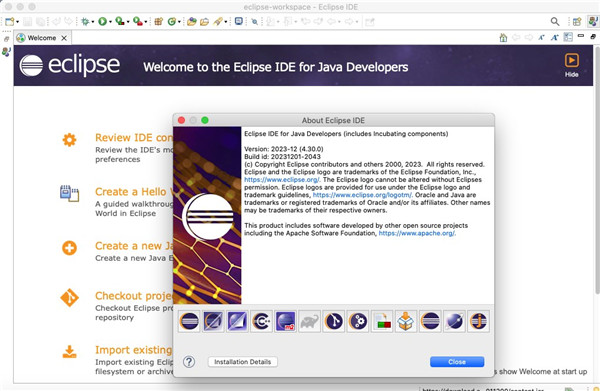
Task: Expand the Debug configurations dropdown arrow
Action: pyautogui.click(x=93, y=22)
